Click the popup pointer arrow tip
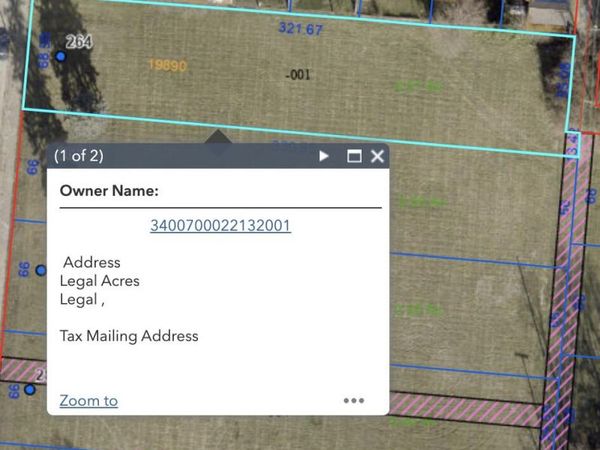This screenshot has height=450, width=600. pos(217,134)
